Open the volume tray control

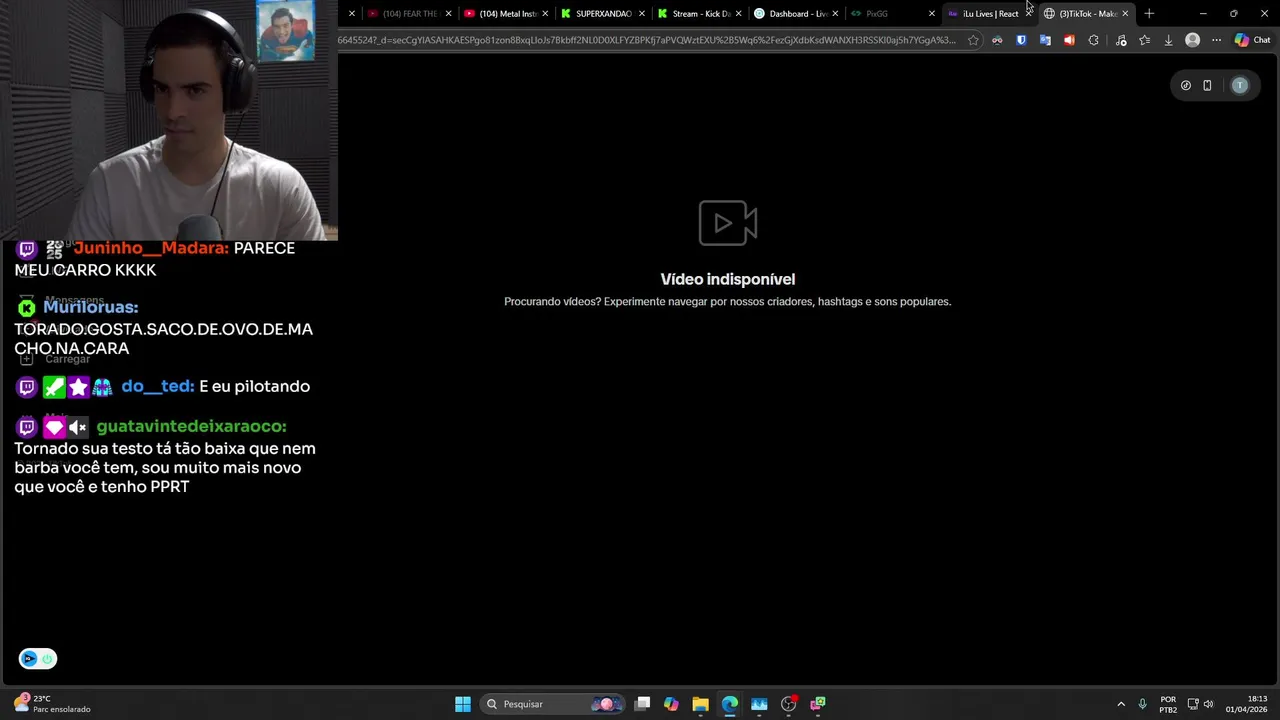tap(1208, 704)
